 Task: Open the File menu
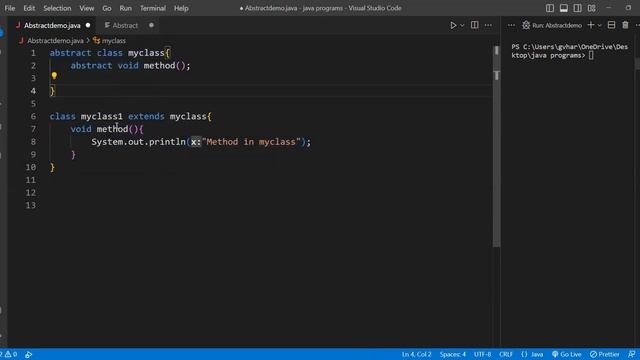click(x=9, y=8)
